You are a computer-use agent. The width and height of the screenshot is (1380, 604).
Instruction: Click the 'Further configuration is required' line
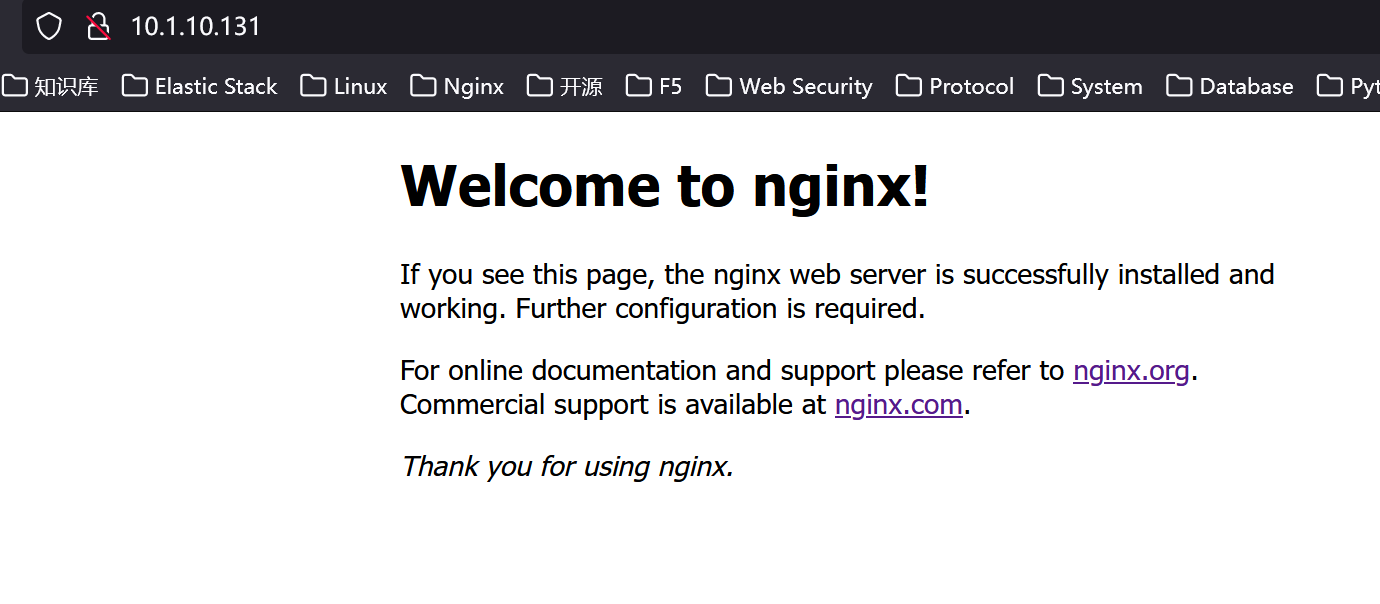point(720,308)
